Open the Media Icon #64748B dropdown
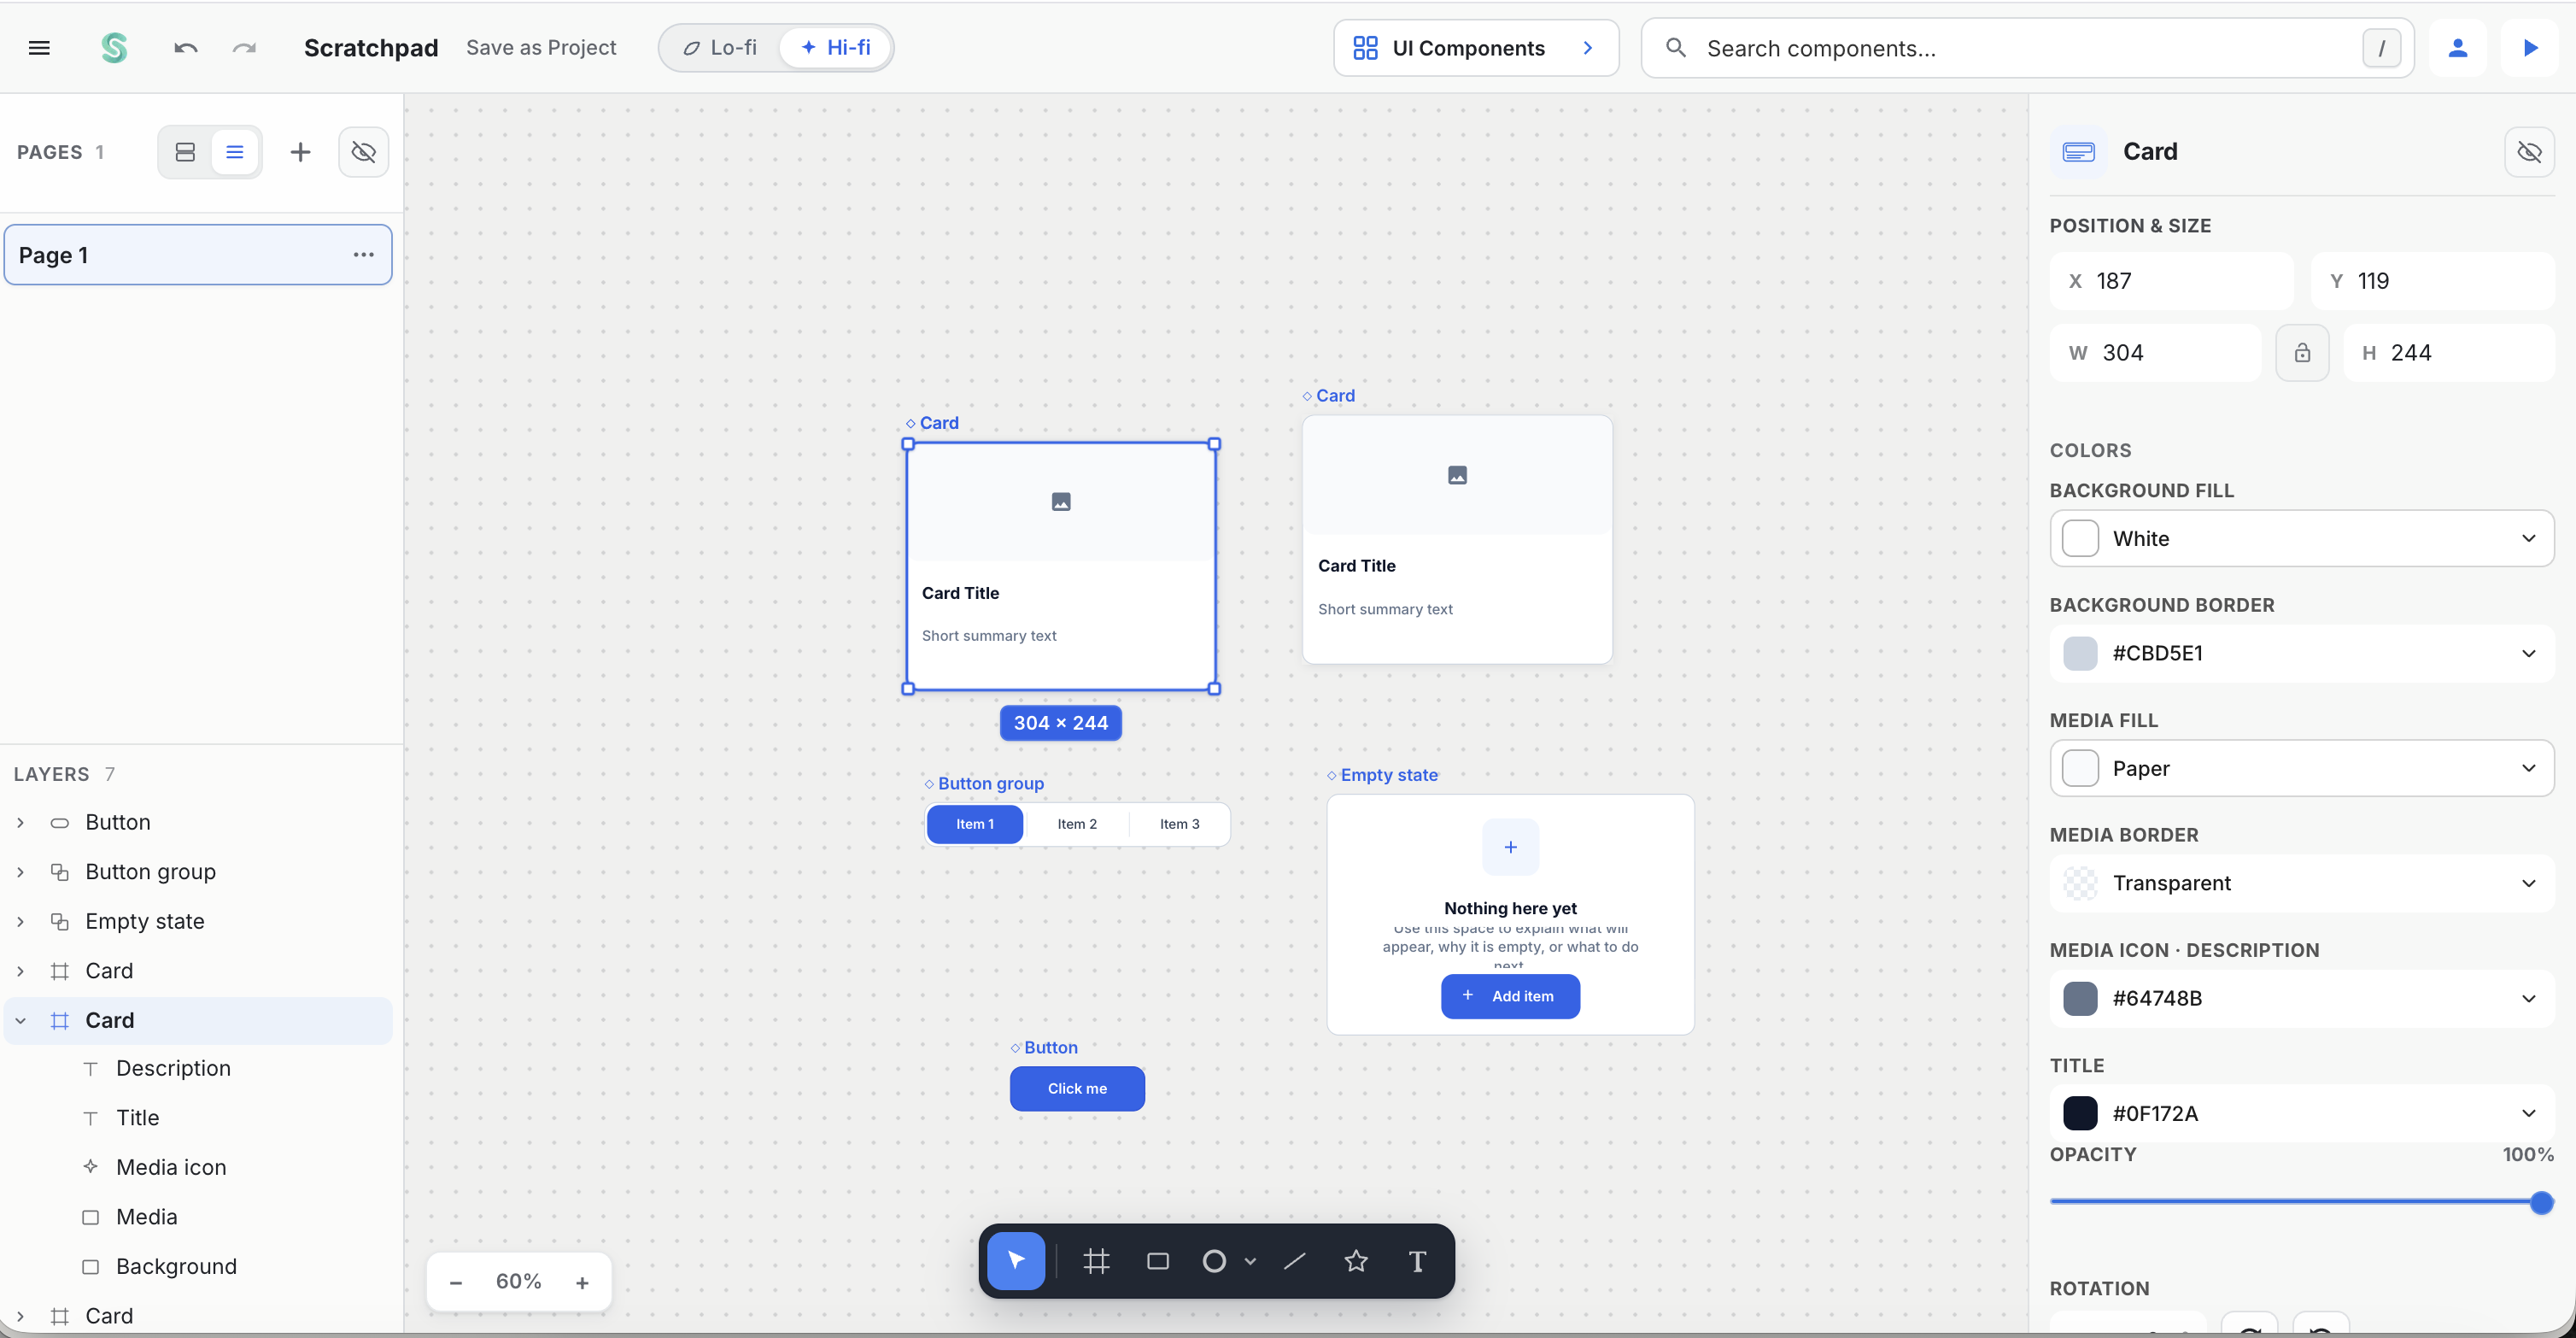Screen dimensions: 2576x1338 click(2302, 999)
